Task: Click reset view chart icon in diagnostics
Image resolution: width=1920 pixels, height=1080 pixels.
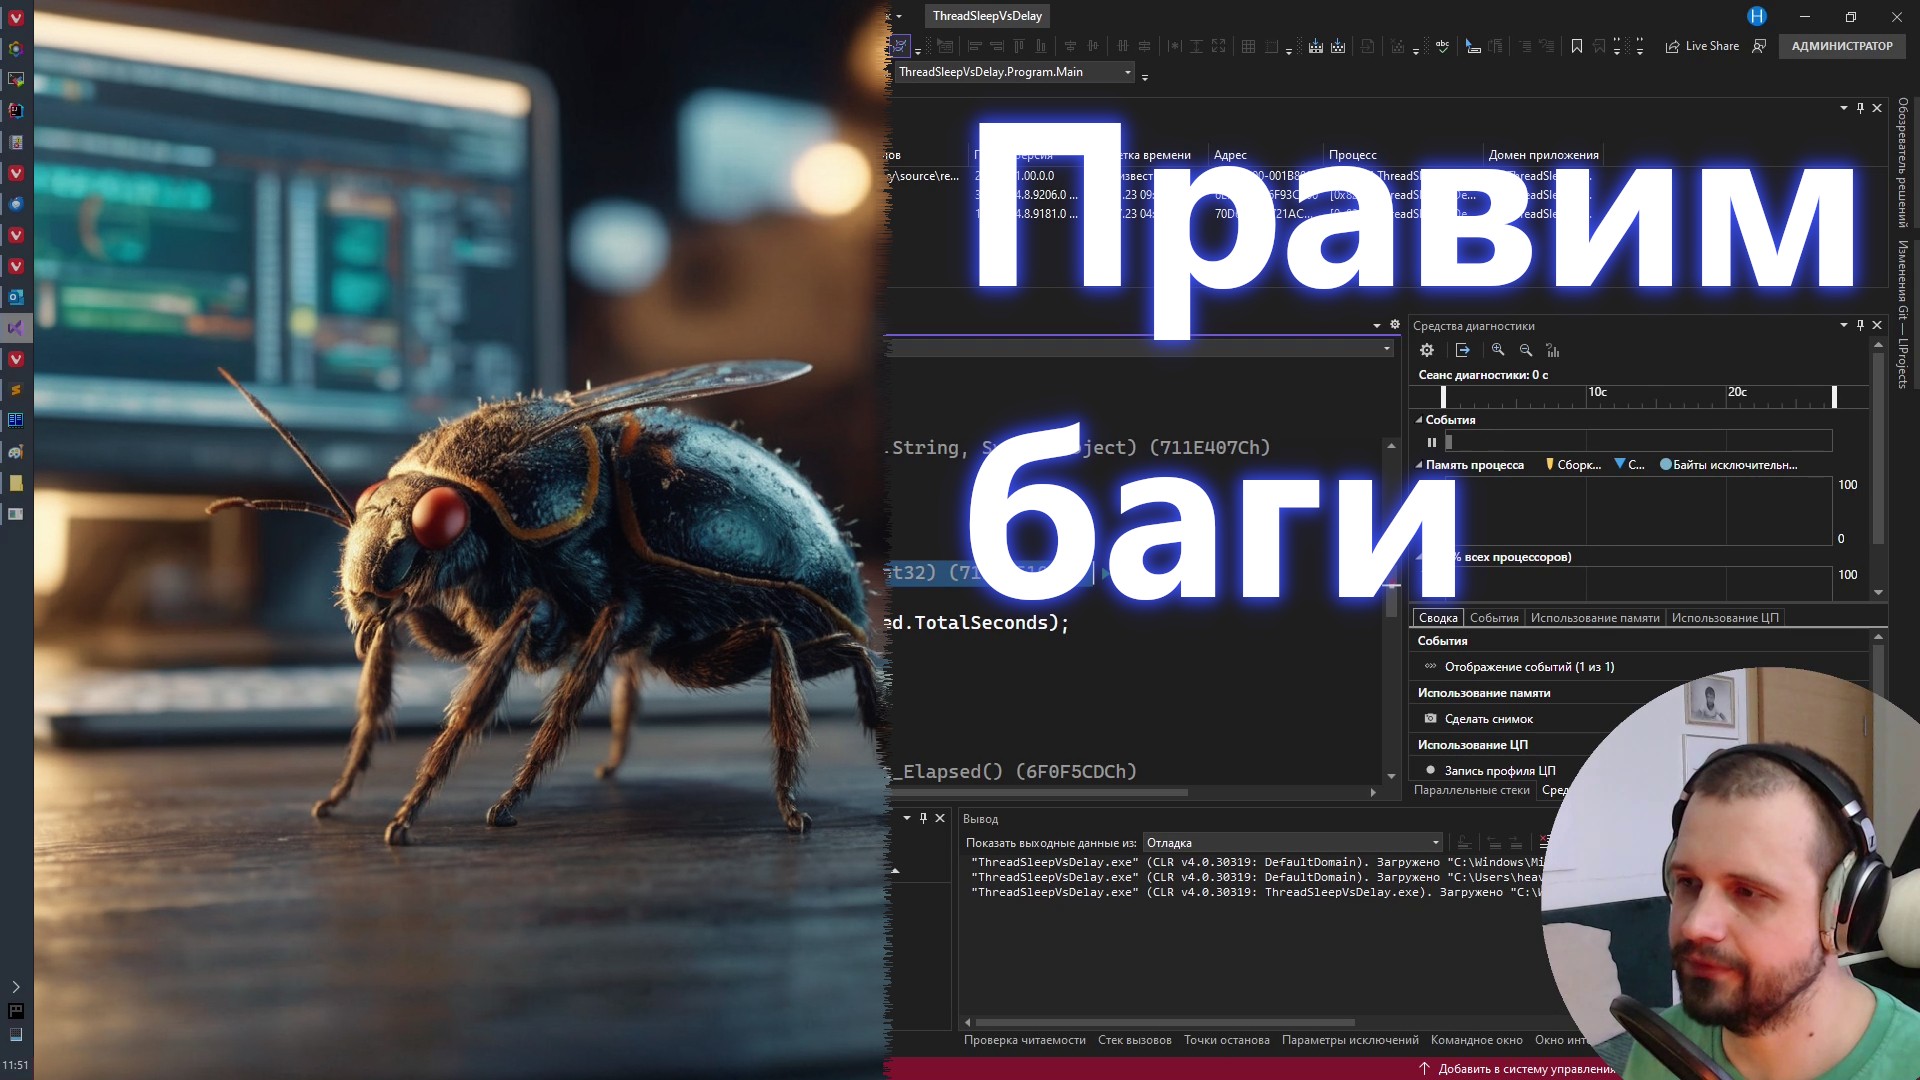Action: pyautogui.click(x=1553, y=350)
